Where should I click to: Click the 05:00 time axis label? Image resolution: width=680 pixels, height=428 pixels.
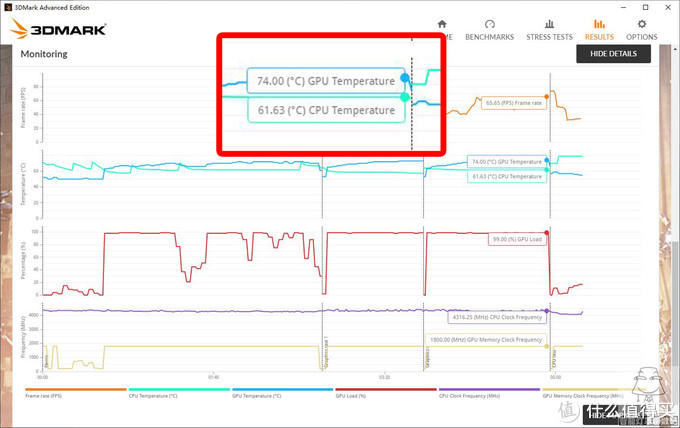(556, 377)
